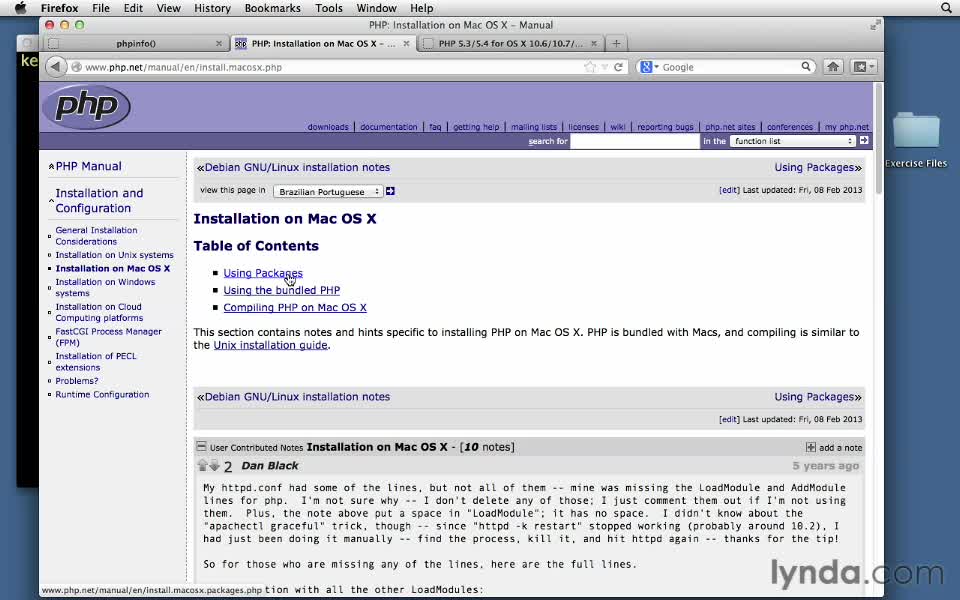
Task: Click the PHP logo
Action: pos(86,107)
